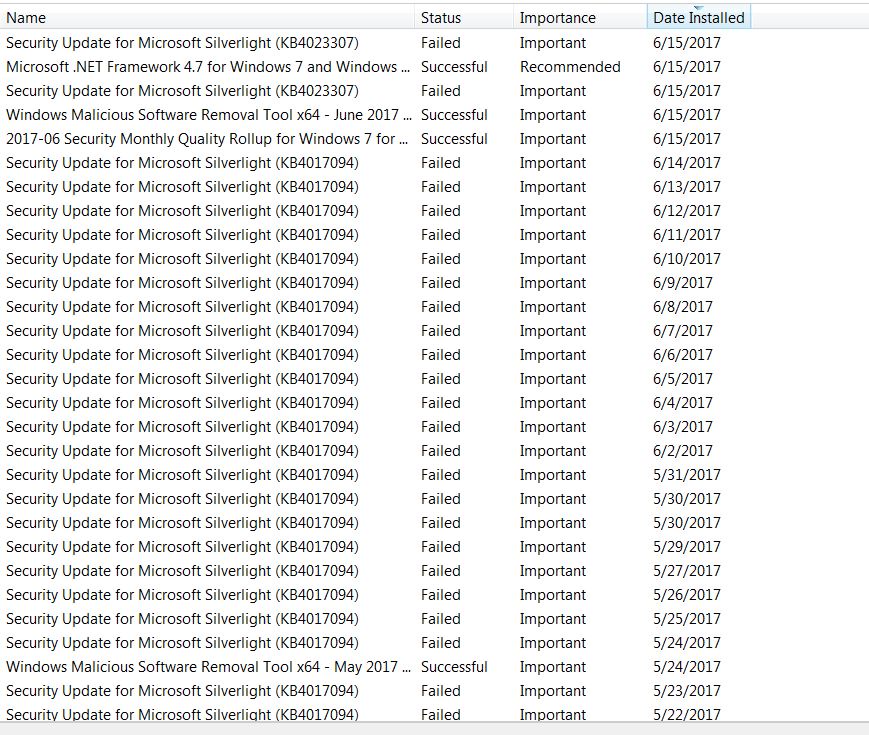The height and width of the screenshot is (735, 869).
Task: Click the Important value in the 5/26/2017 row
Action: click(553, 595)
